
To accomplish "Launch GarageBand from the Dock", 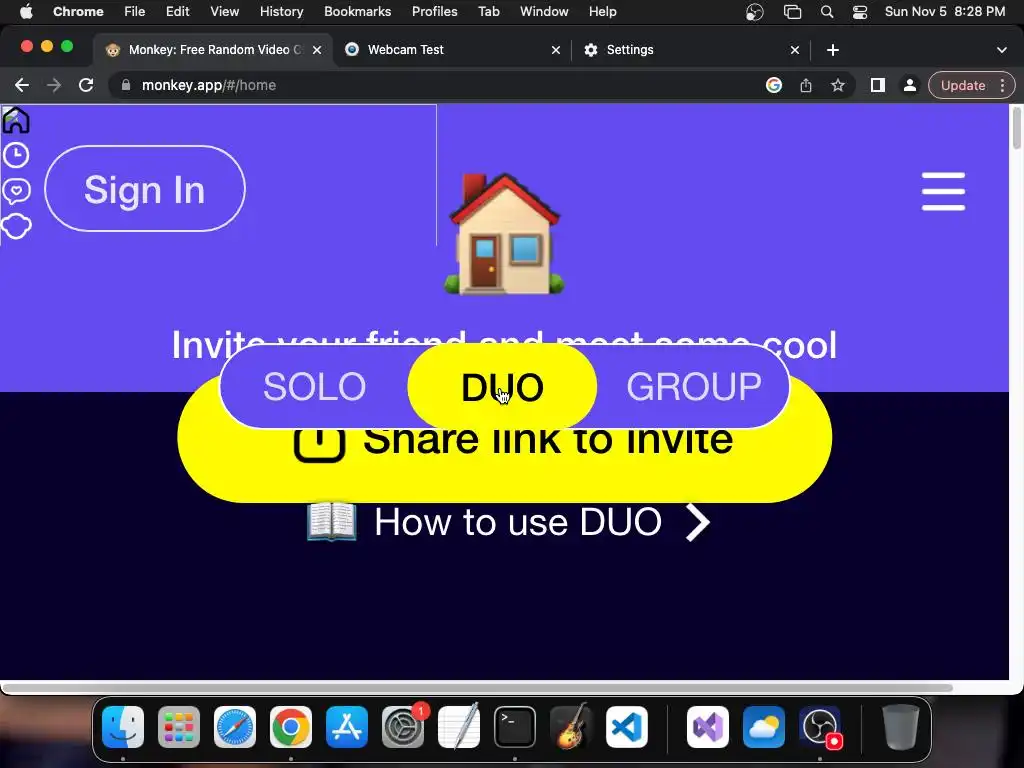I will (571, 727).
